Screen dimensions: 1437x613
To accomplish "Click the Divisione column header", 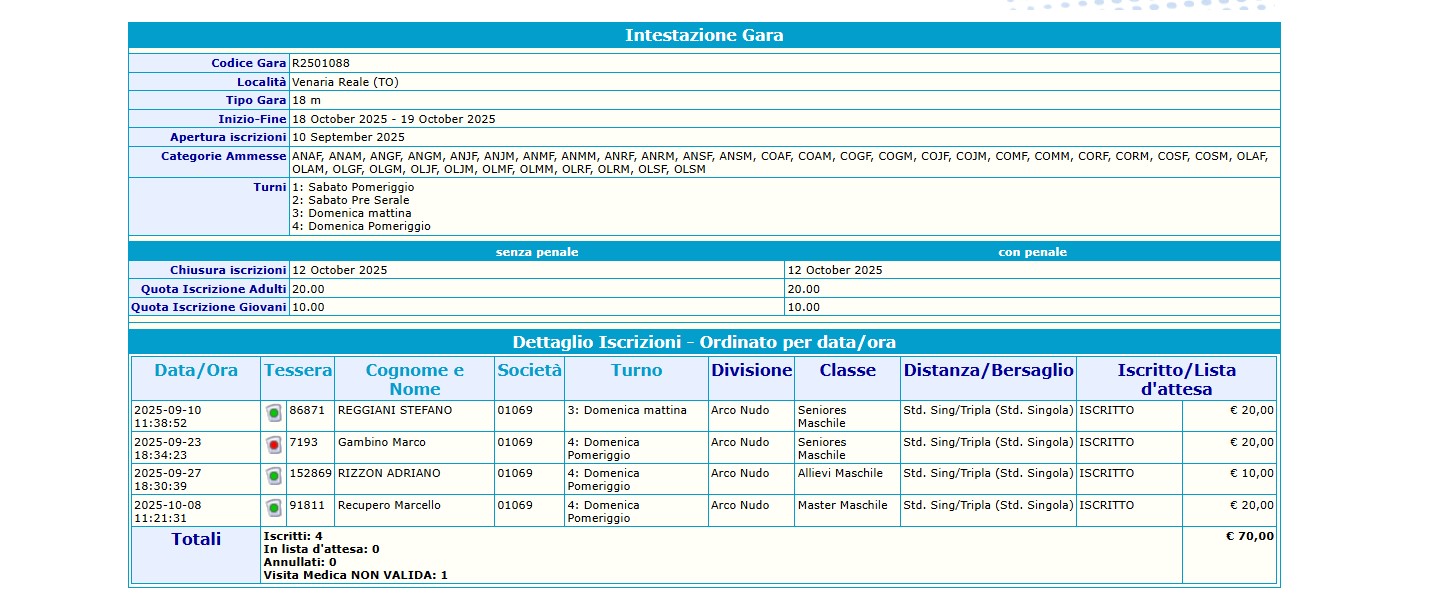I will tap(752, 370).
